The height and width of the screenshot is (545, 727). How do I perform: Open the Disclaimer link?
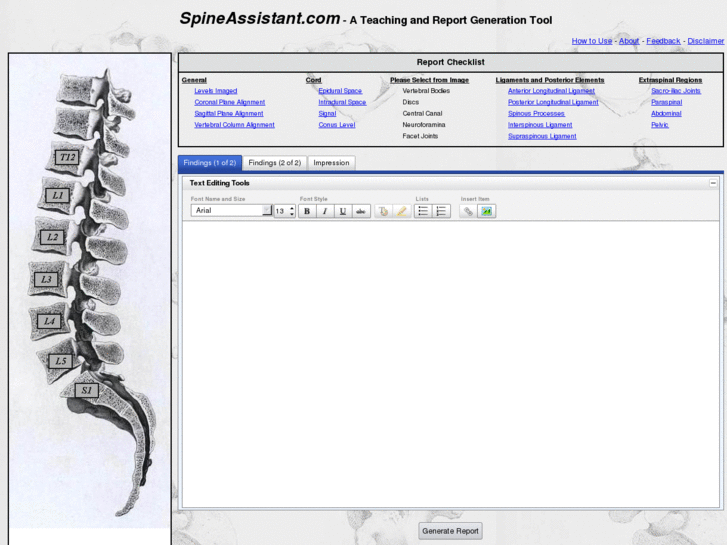point(705,41)
